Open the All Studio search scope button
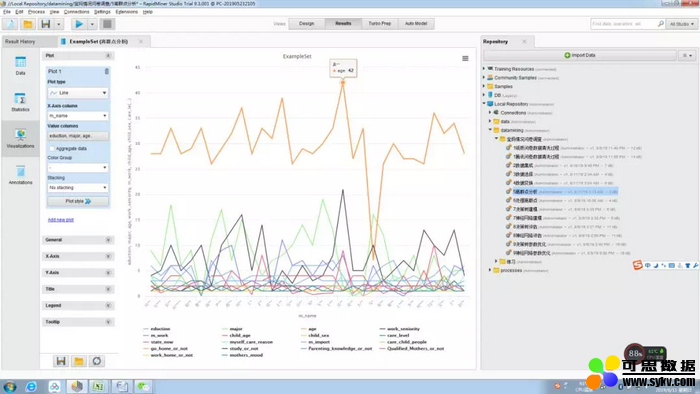This screenshot has width=700, height=394. tap(682, 24)
